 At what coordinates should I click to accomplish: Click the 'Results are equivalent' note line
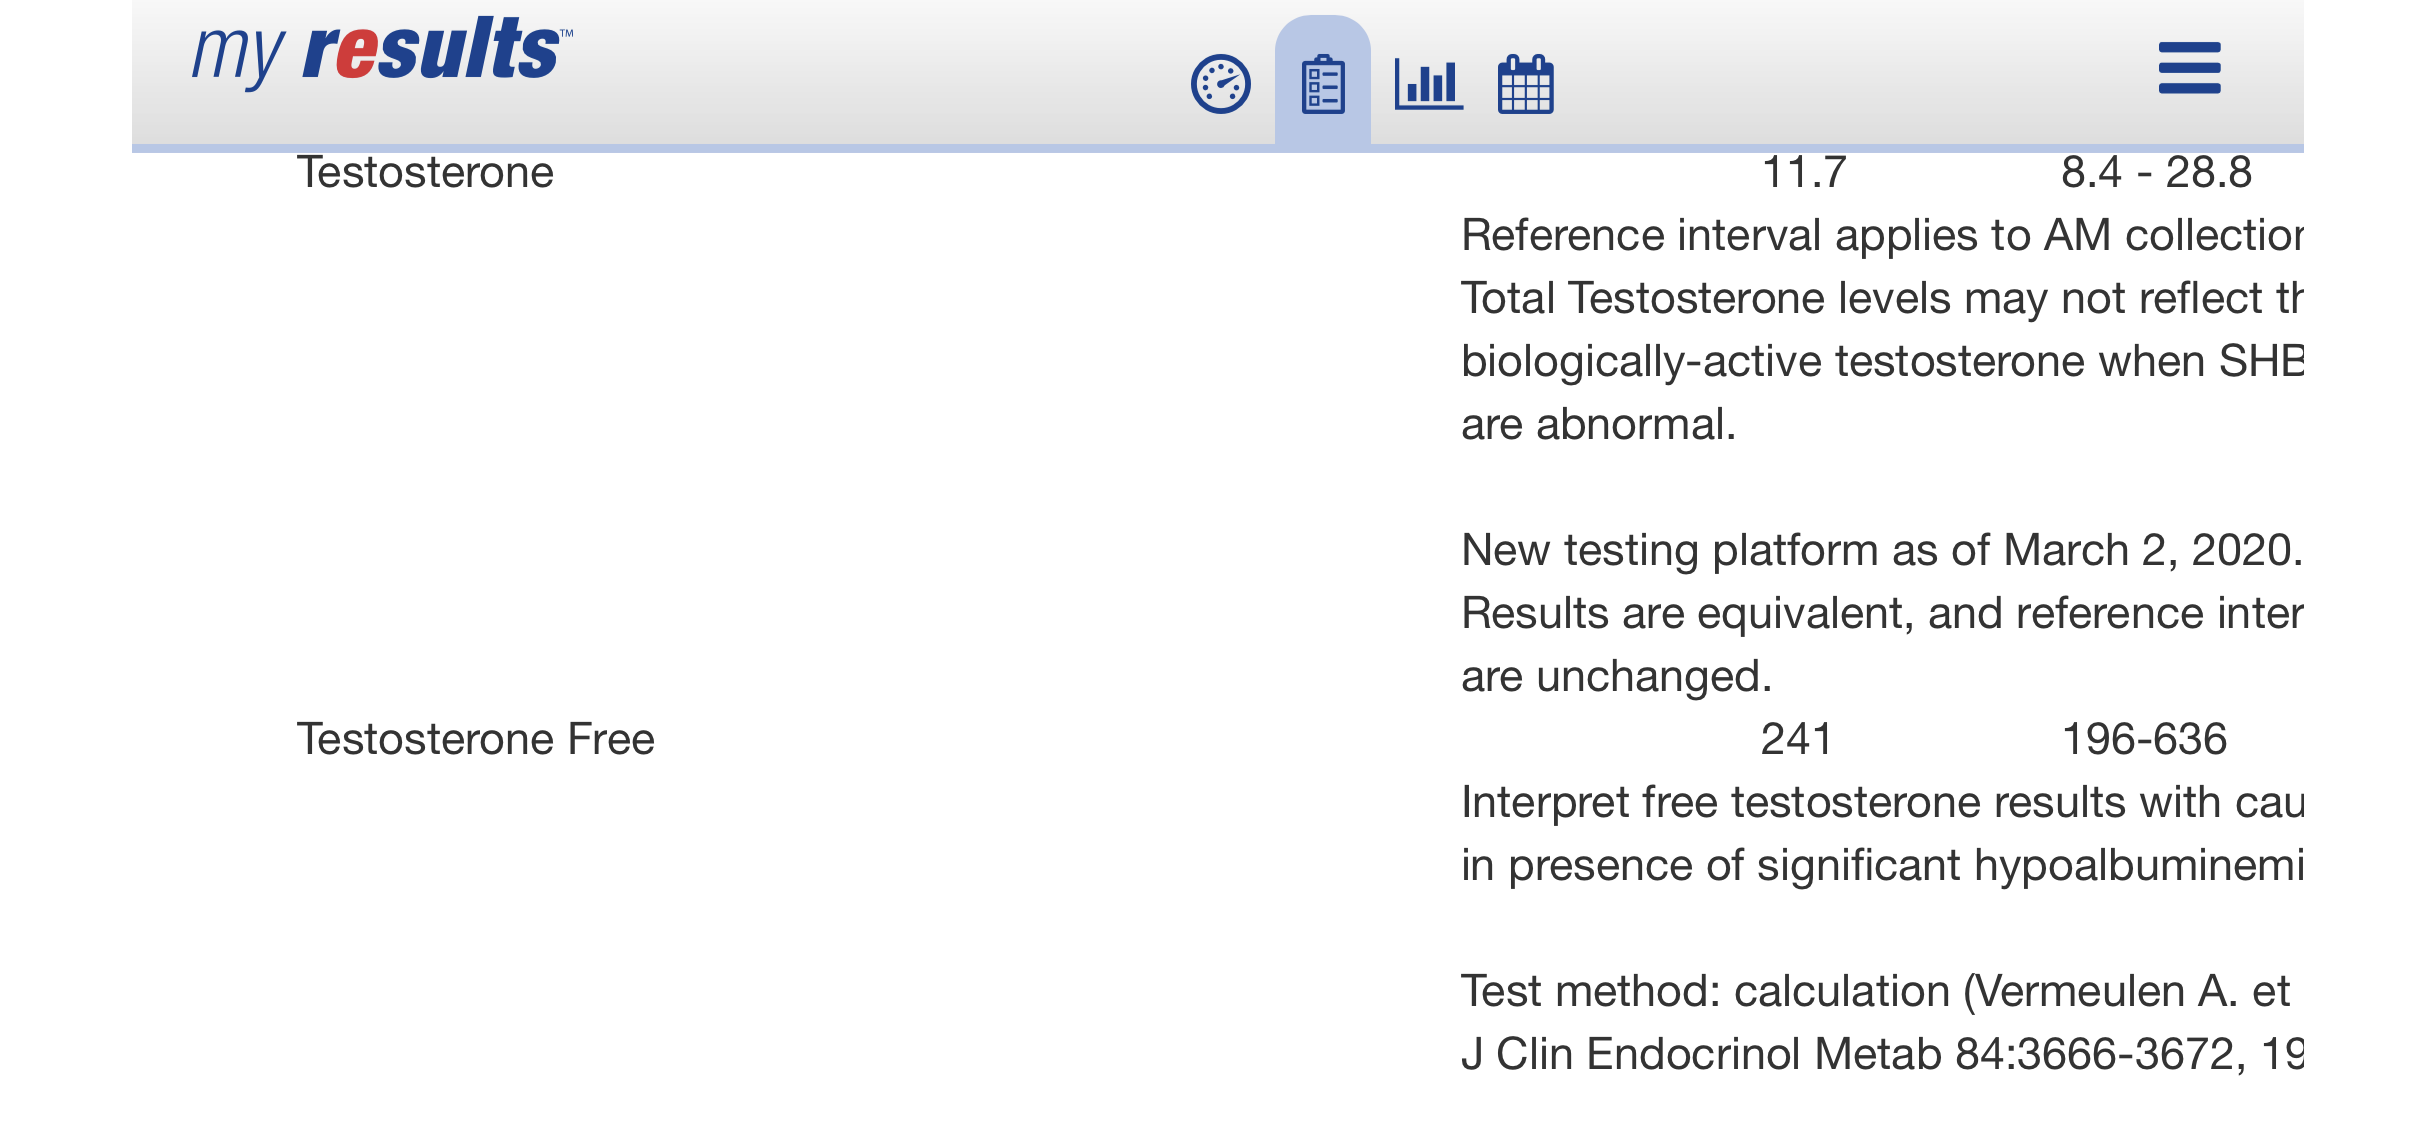[1880, 614]
